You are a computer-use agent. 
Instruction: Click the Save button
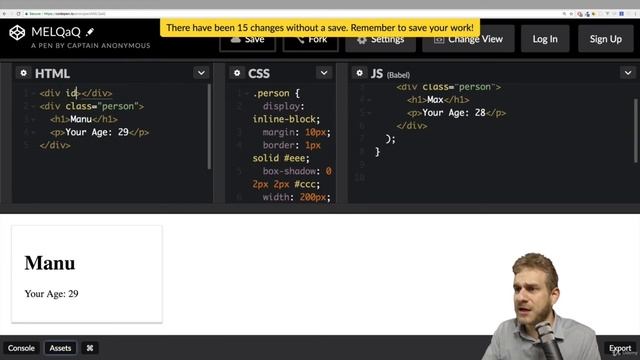pyautogui.click(x=247, y=42)
